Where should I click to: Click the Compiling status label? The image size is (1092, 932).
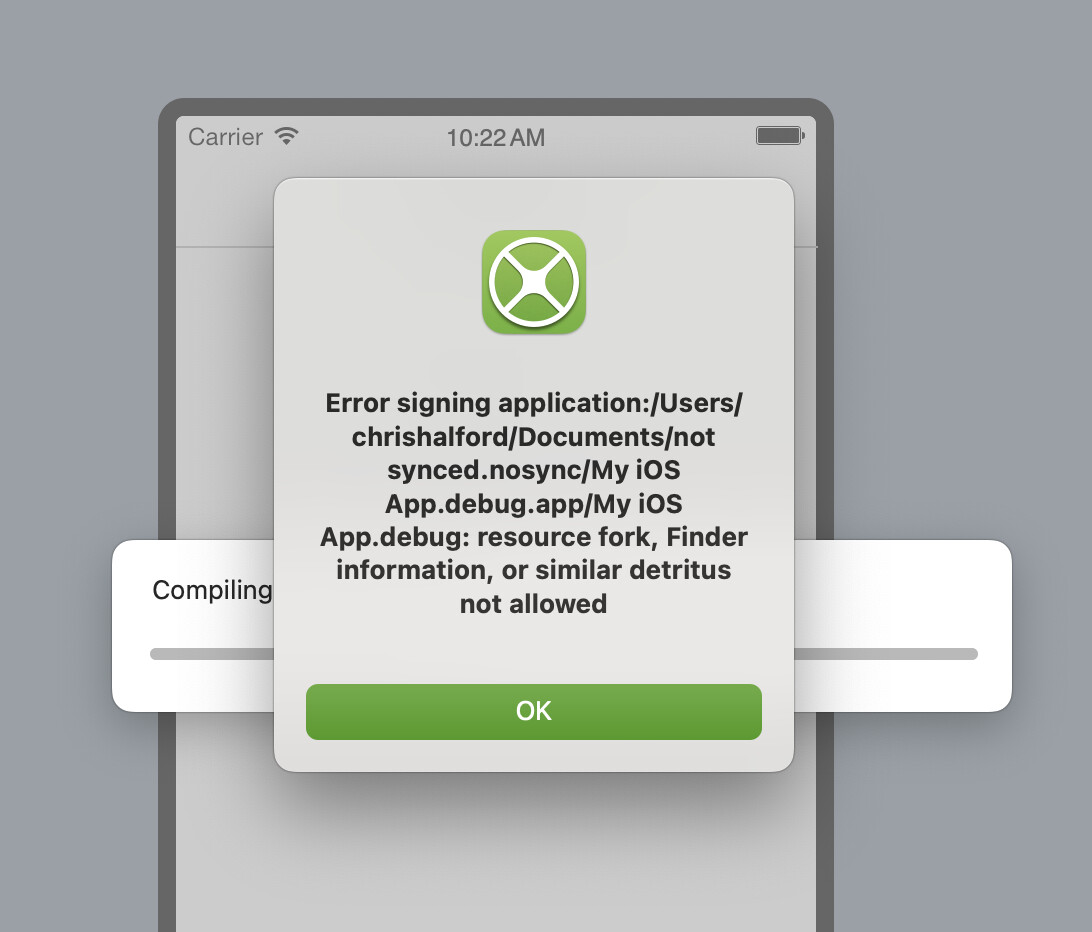[212, 590]
